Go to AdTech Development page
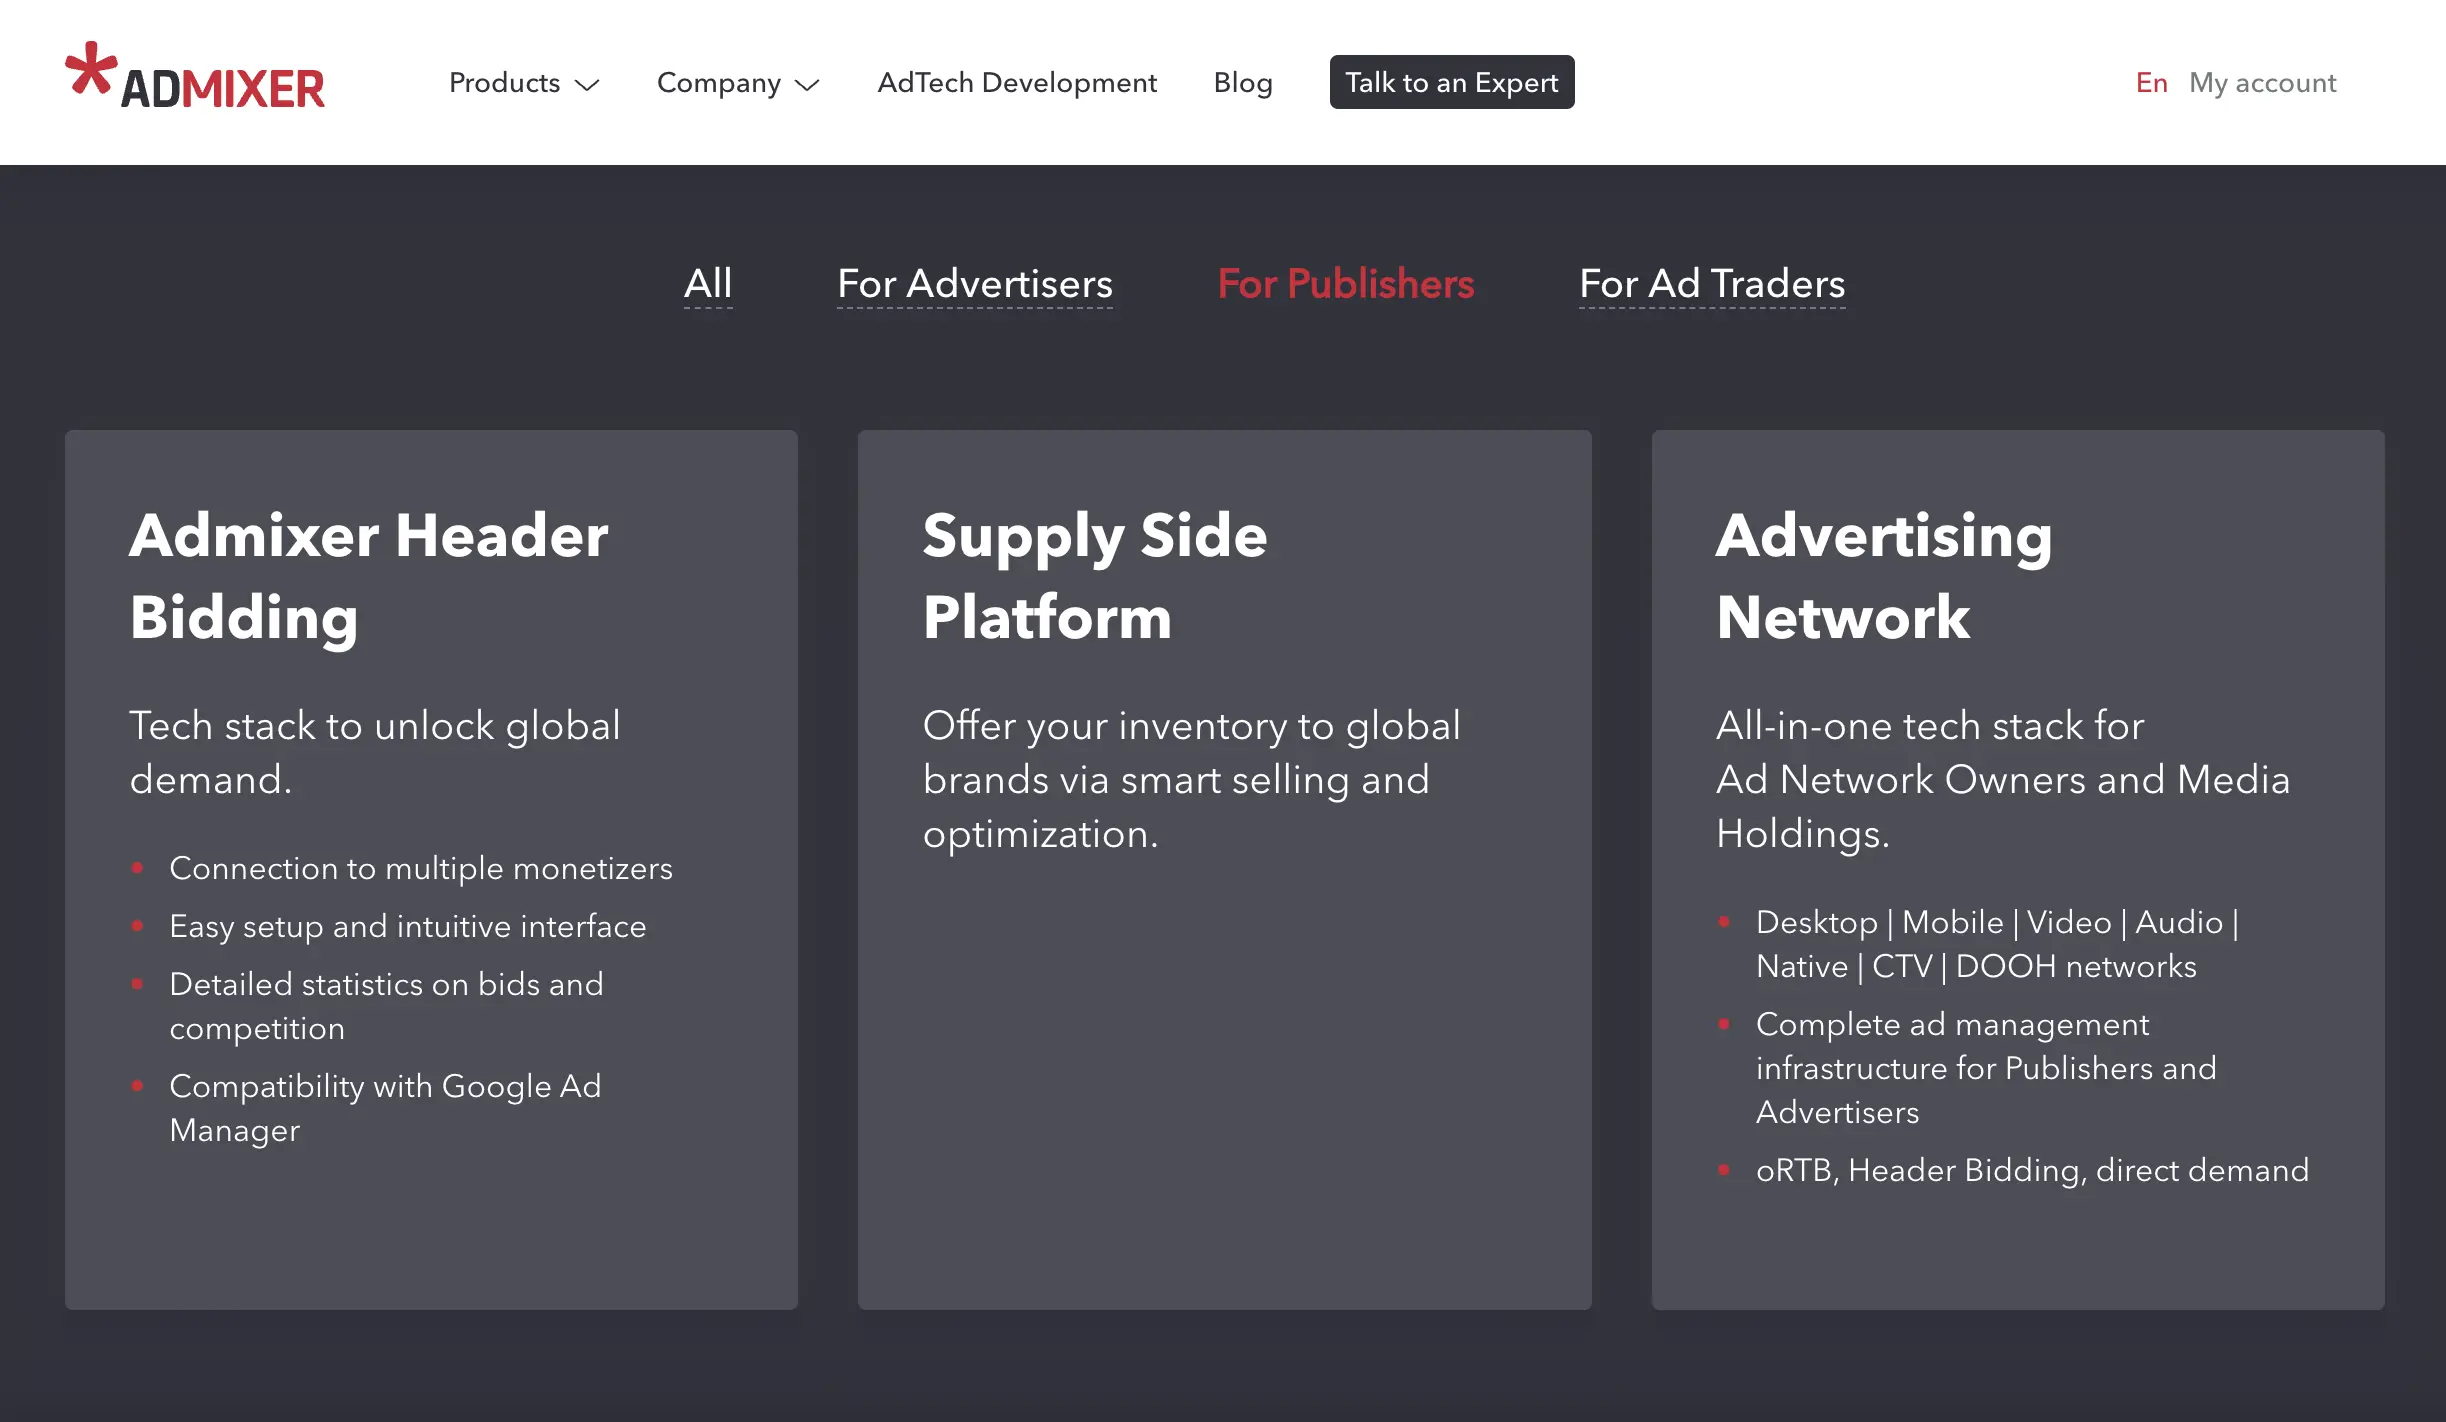The height and width of the screenshot is (1422, 2446). click(x=1017, y=83)
